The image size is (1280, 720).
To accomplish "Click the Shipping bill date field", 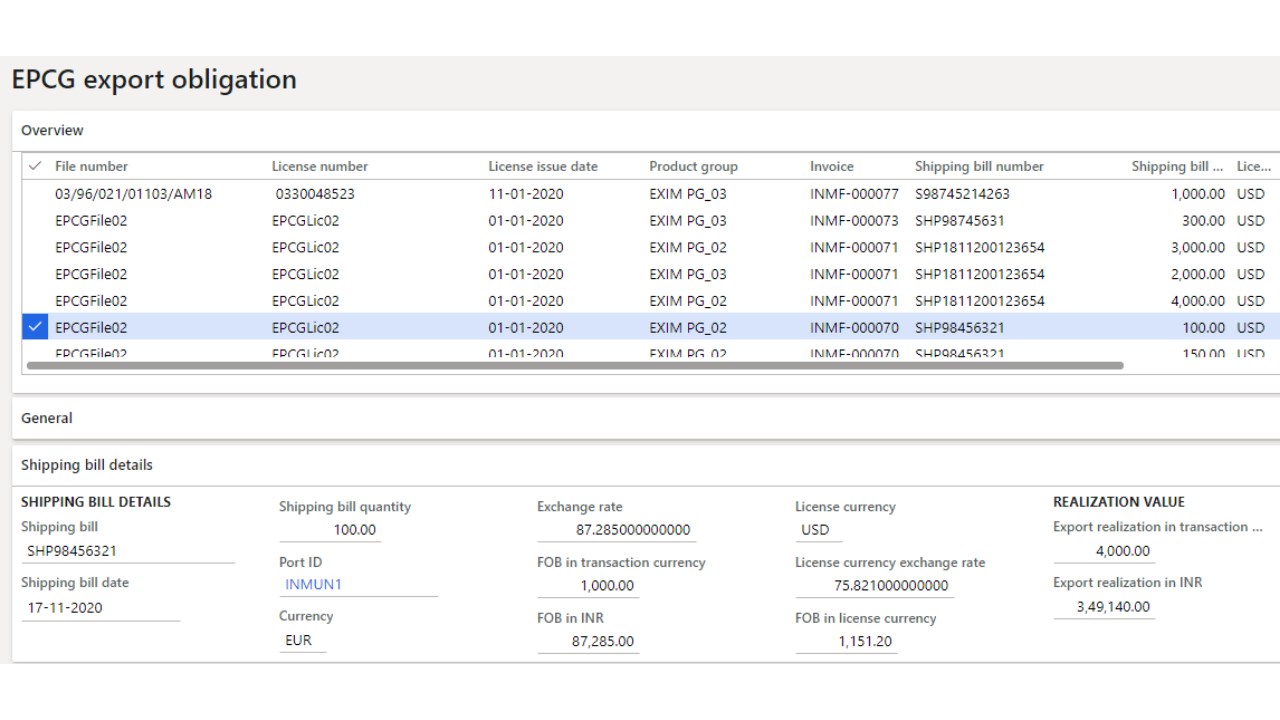I will point(100,608).
